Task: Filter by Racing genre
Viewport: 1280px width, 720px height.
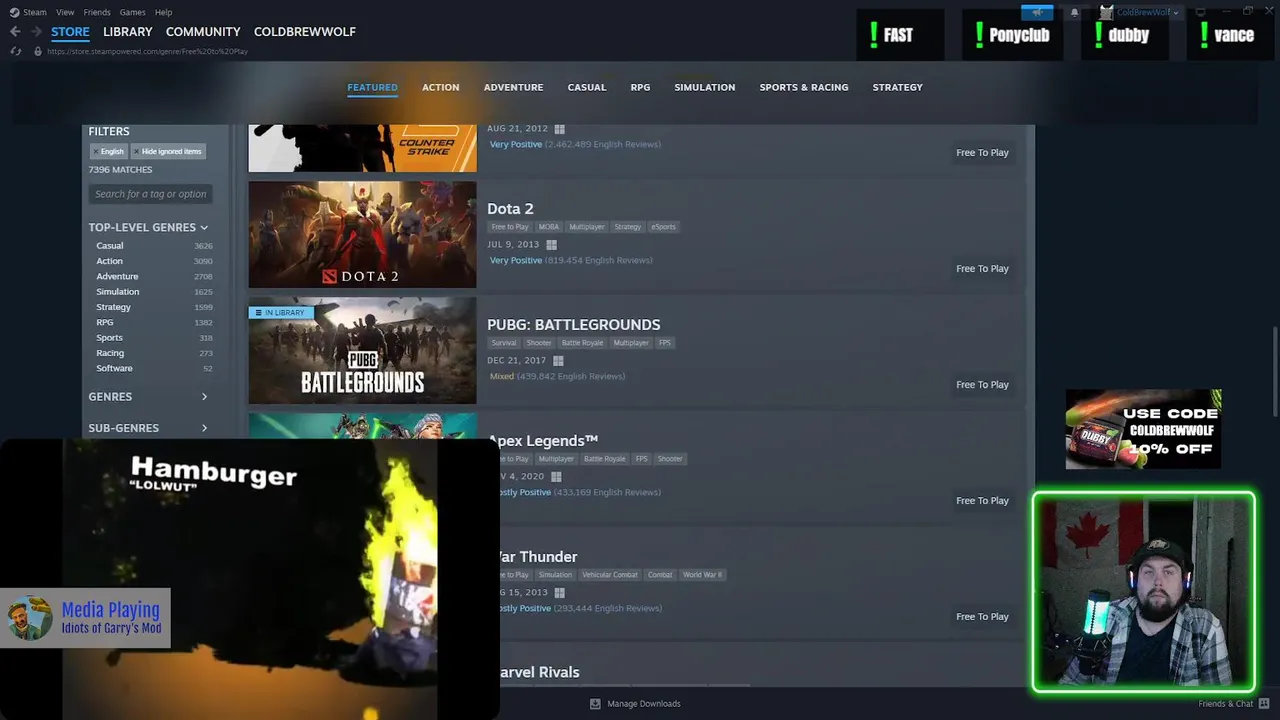Action: click(110, 353)
